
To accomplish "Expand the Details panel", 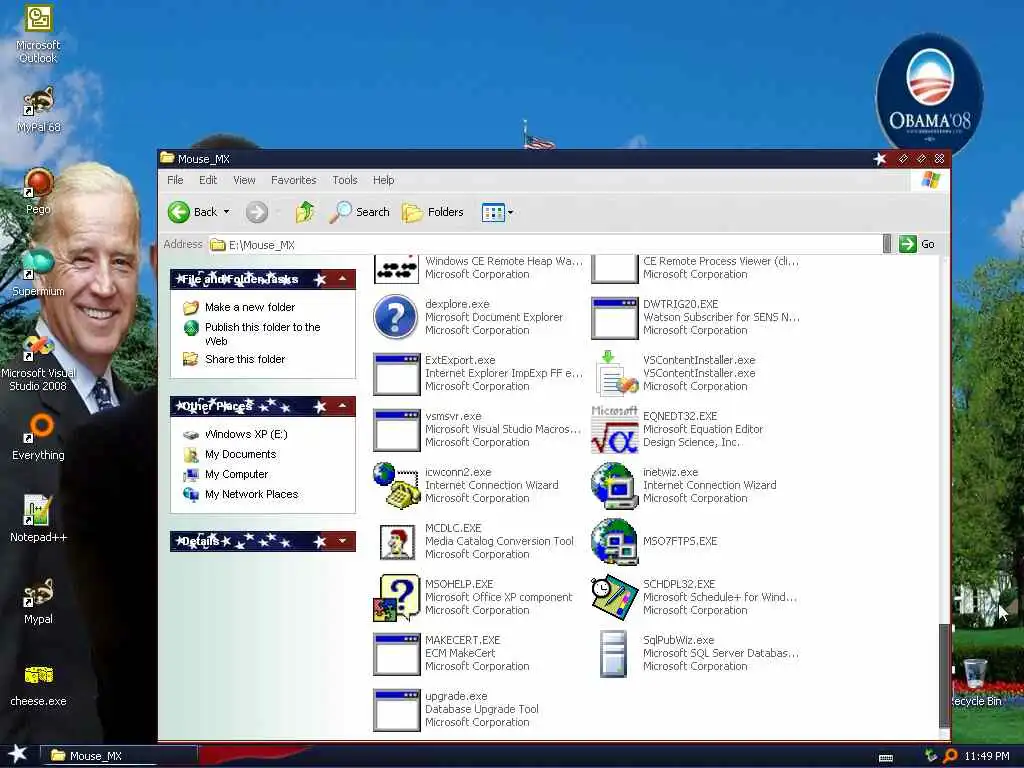I will pos(342,541).
